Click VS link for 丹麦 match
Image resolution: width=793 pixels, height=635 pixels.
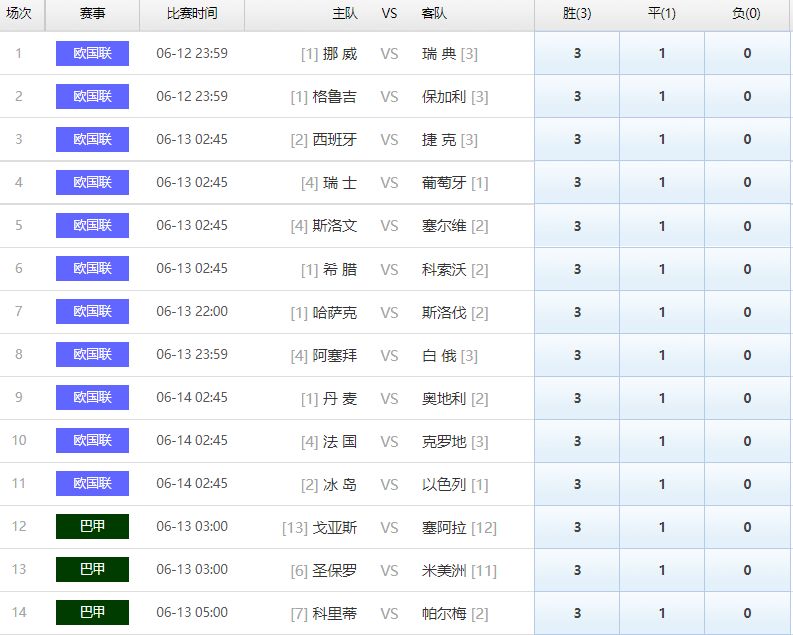coord(389,398)
